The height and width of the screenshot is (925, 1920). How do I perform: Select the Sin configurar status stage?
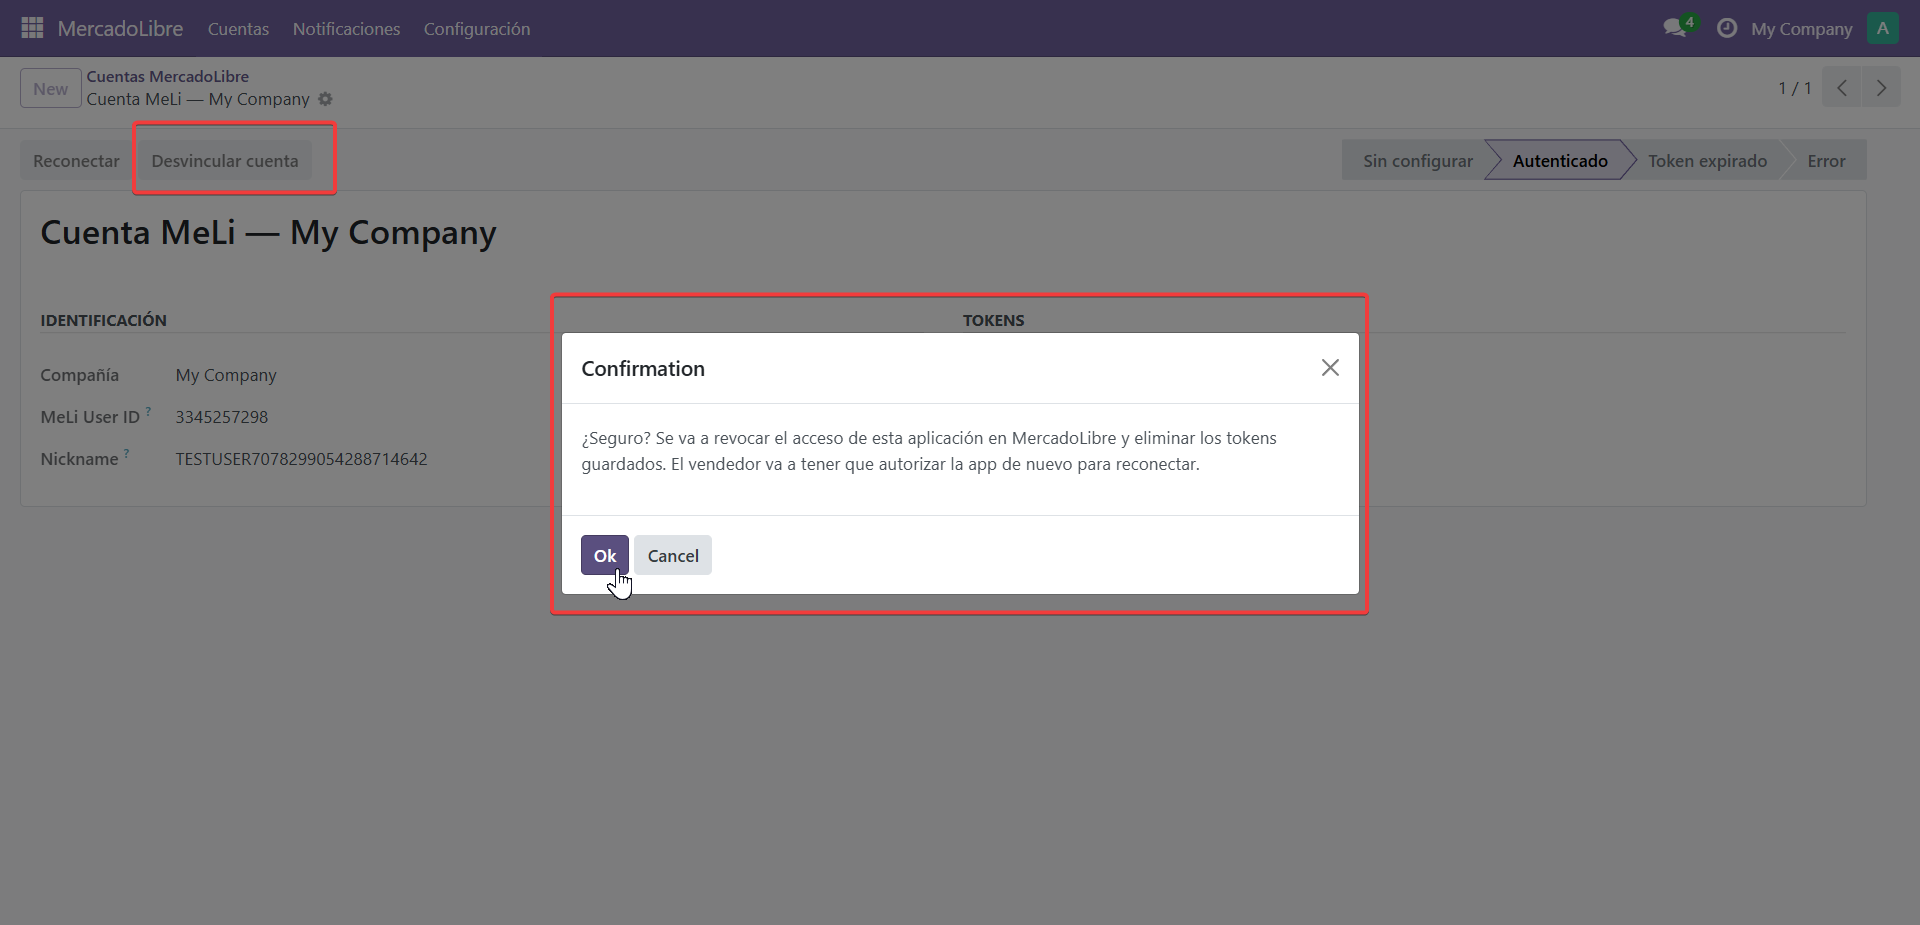(x=1417, y=161)
